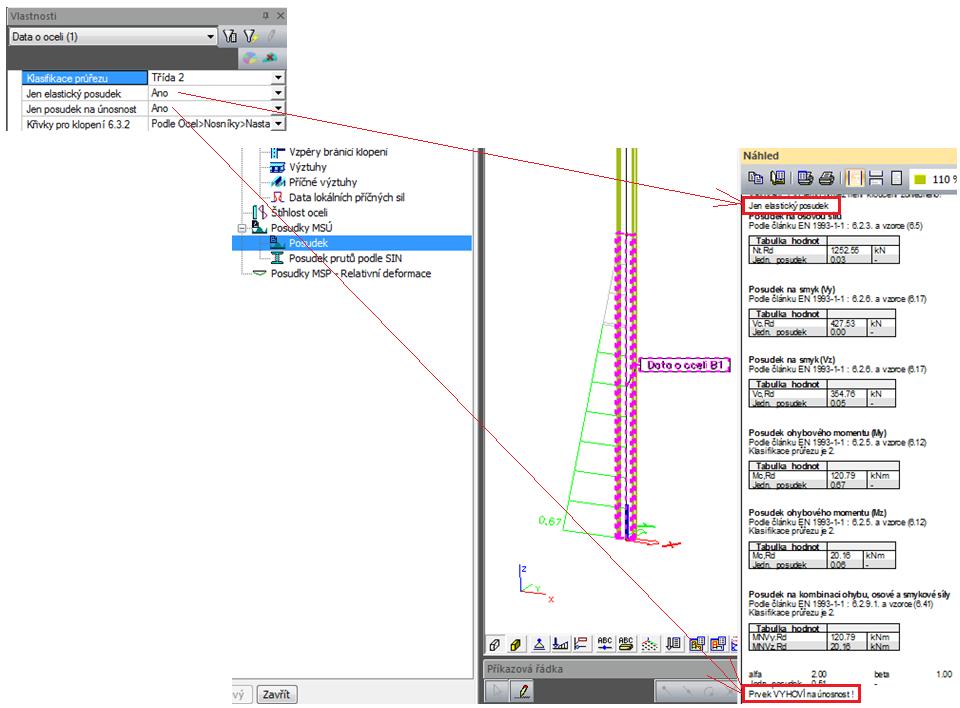The width and height of the screenshot is (960, 708).
Task: Click the 110 % zoom value in Náhled
Action: point(944,179)
